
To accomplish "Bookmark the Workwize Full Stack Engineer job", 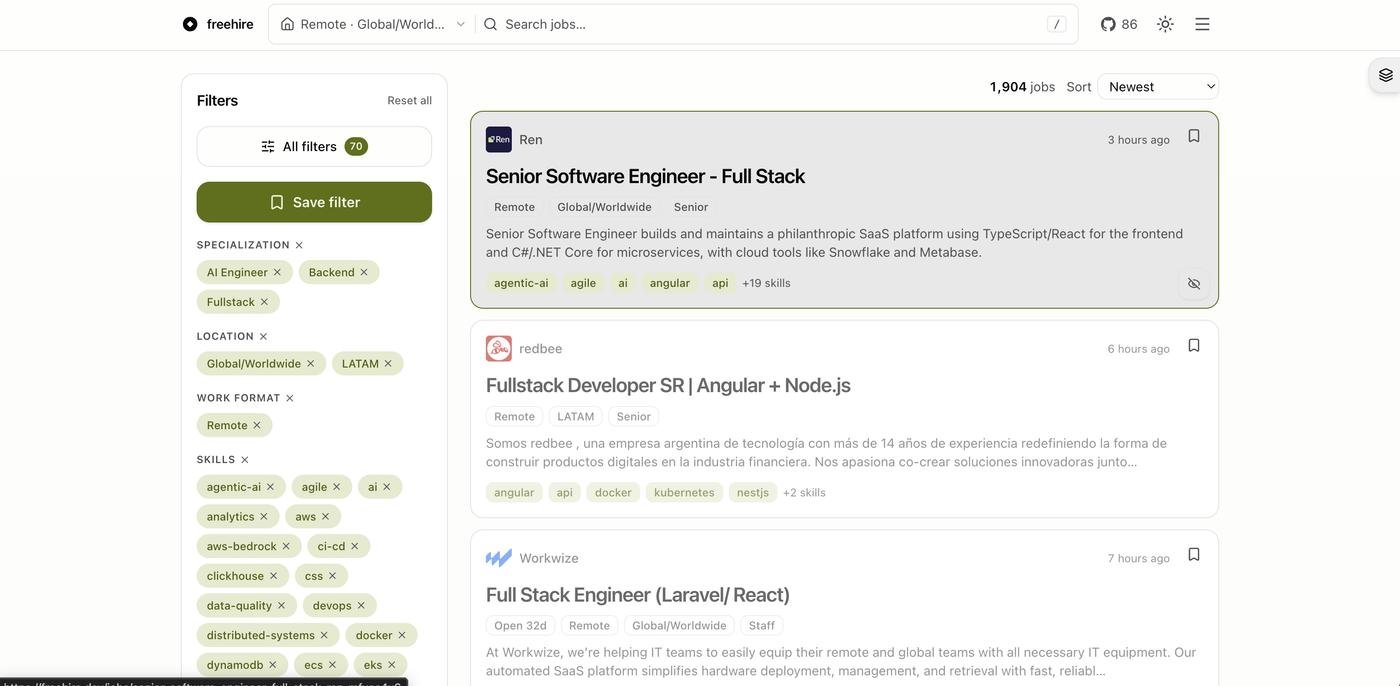I will tap(1194, 555).
